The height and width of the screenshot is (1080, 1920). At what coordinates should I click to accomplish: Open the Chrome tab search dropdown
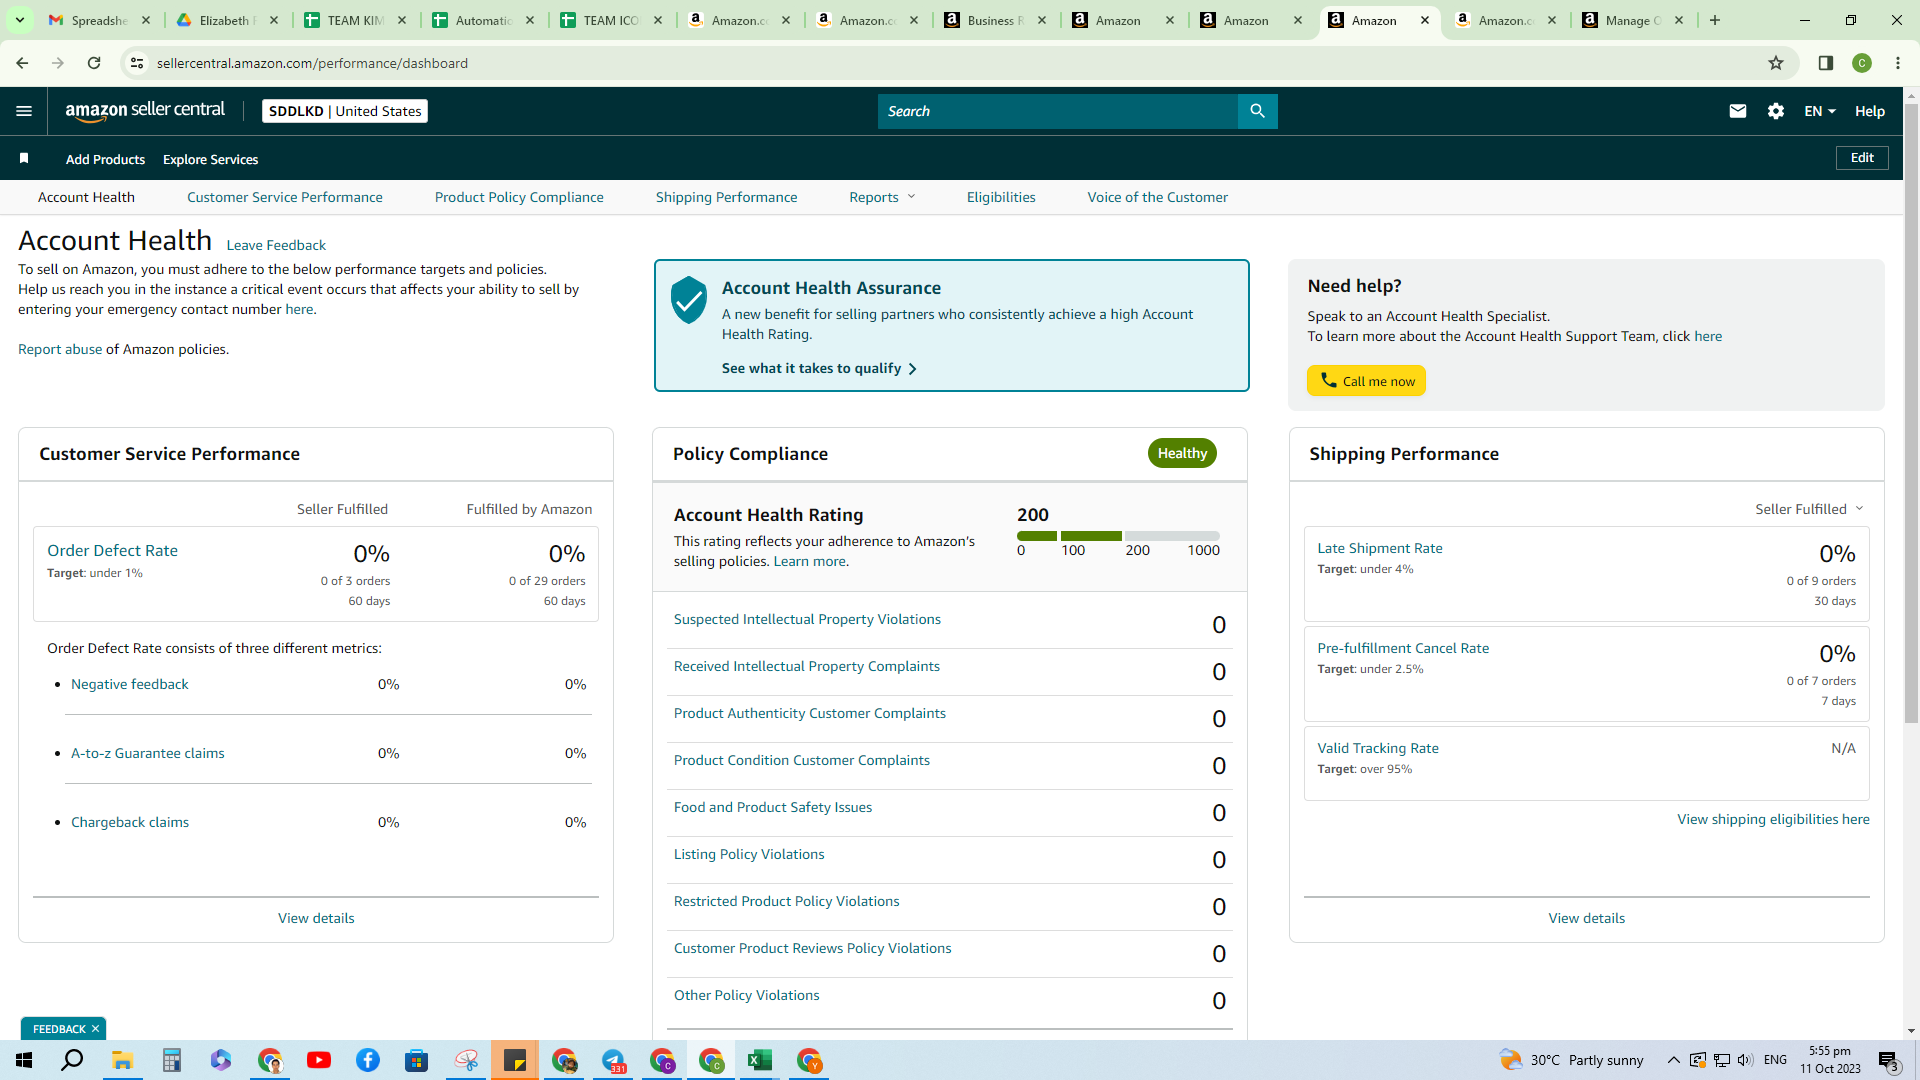pyautogui.click(x=19, y=20)
